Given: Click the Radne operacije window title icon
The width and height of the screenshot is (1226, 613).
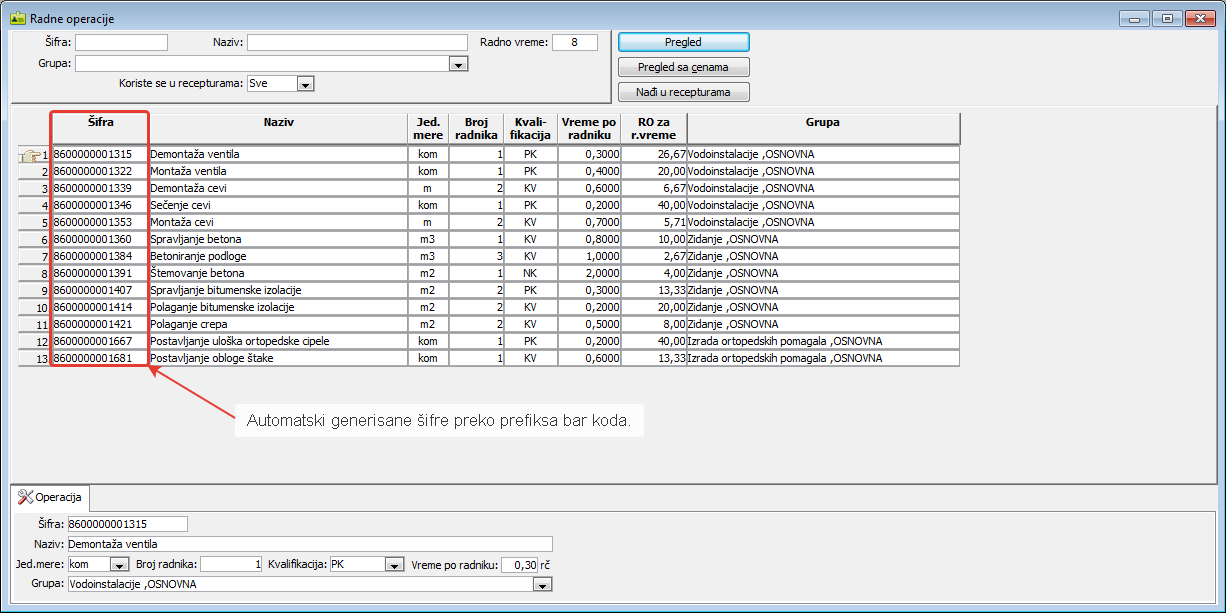Looking at the screenshot, I should [x=17, y=18].
